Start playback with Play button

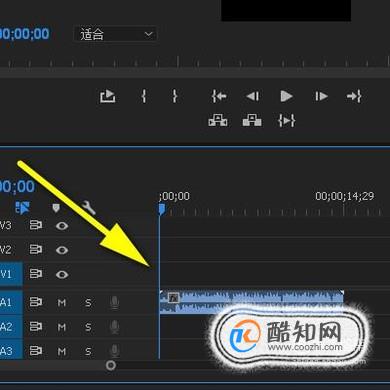tap(286, 96)
